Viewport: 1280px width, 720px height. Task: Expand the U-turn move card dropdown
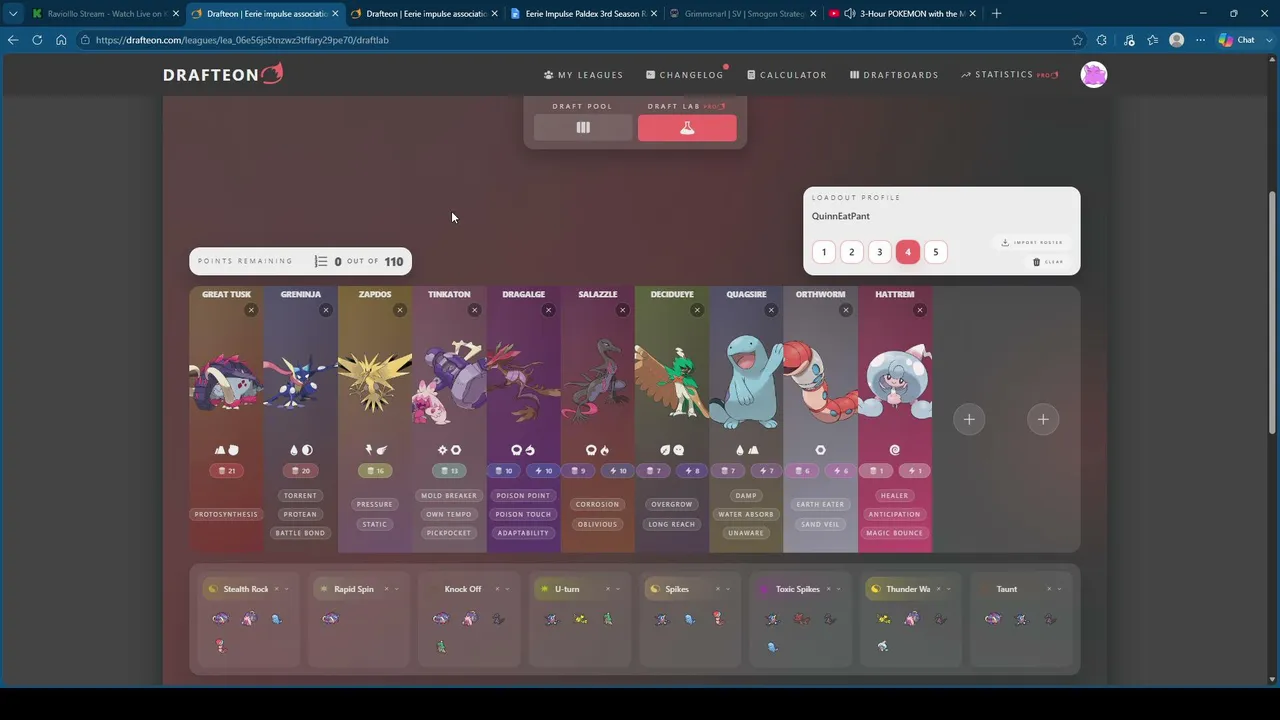click(x=618, y=589)
